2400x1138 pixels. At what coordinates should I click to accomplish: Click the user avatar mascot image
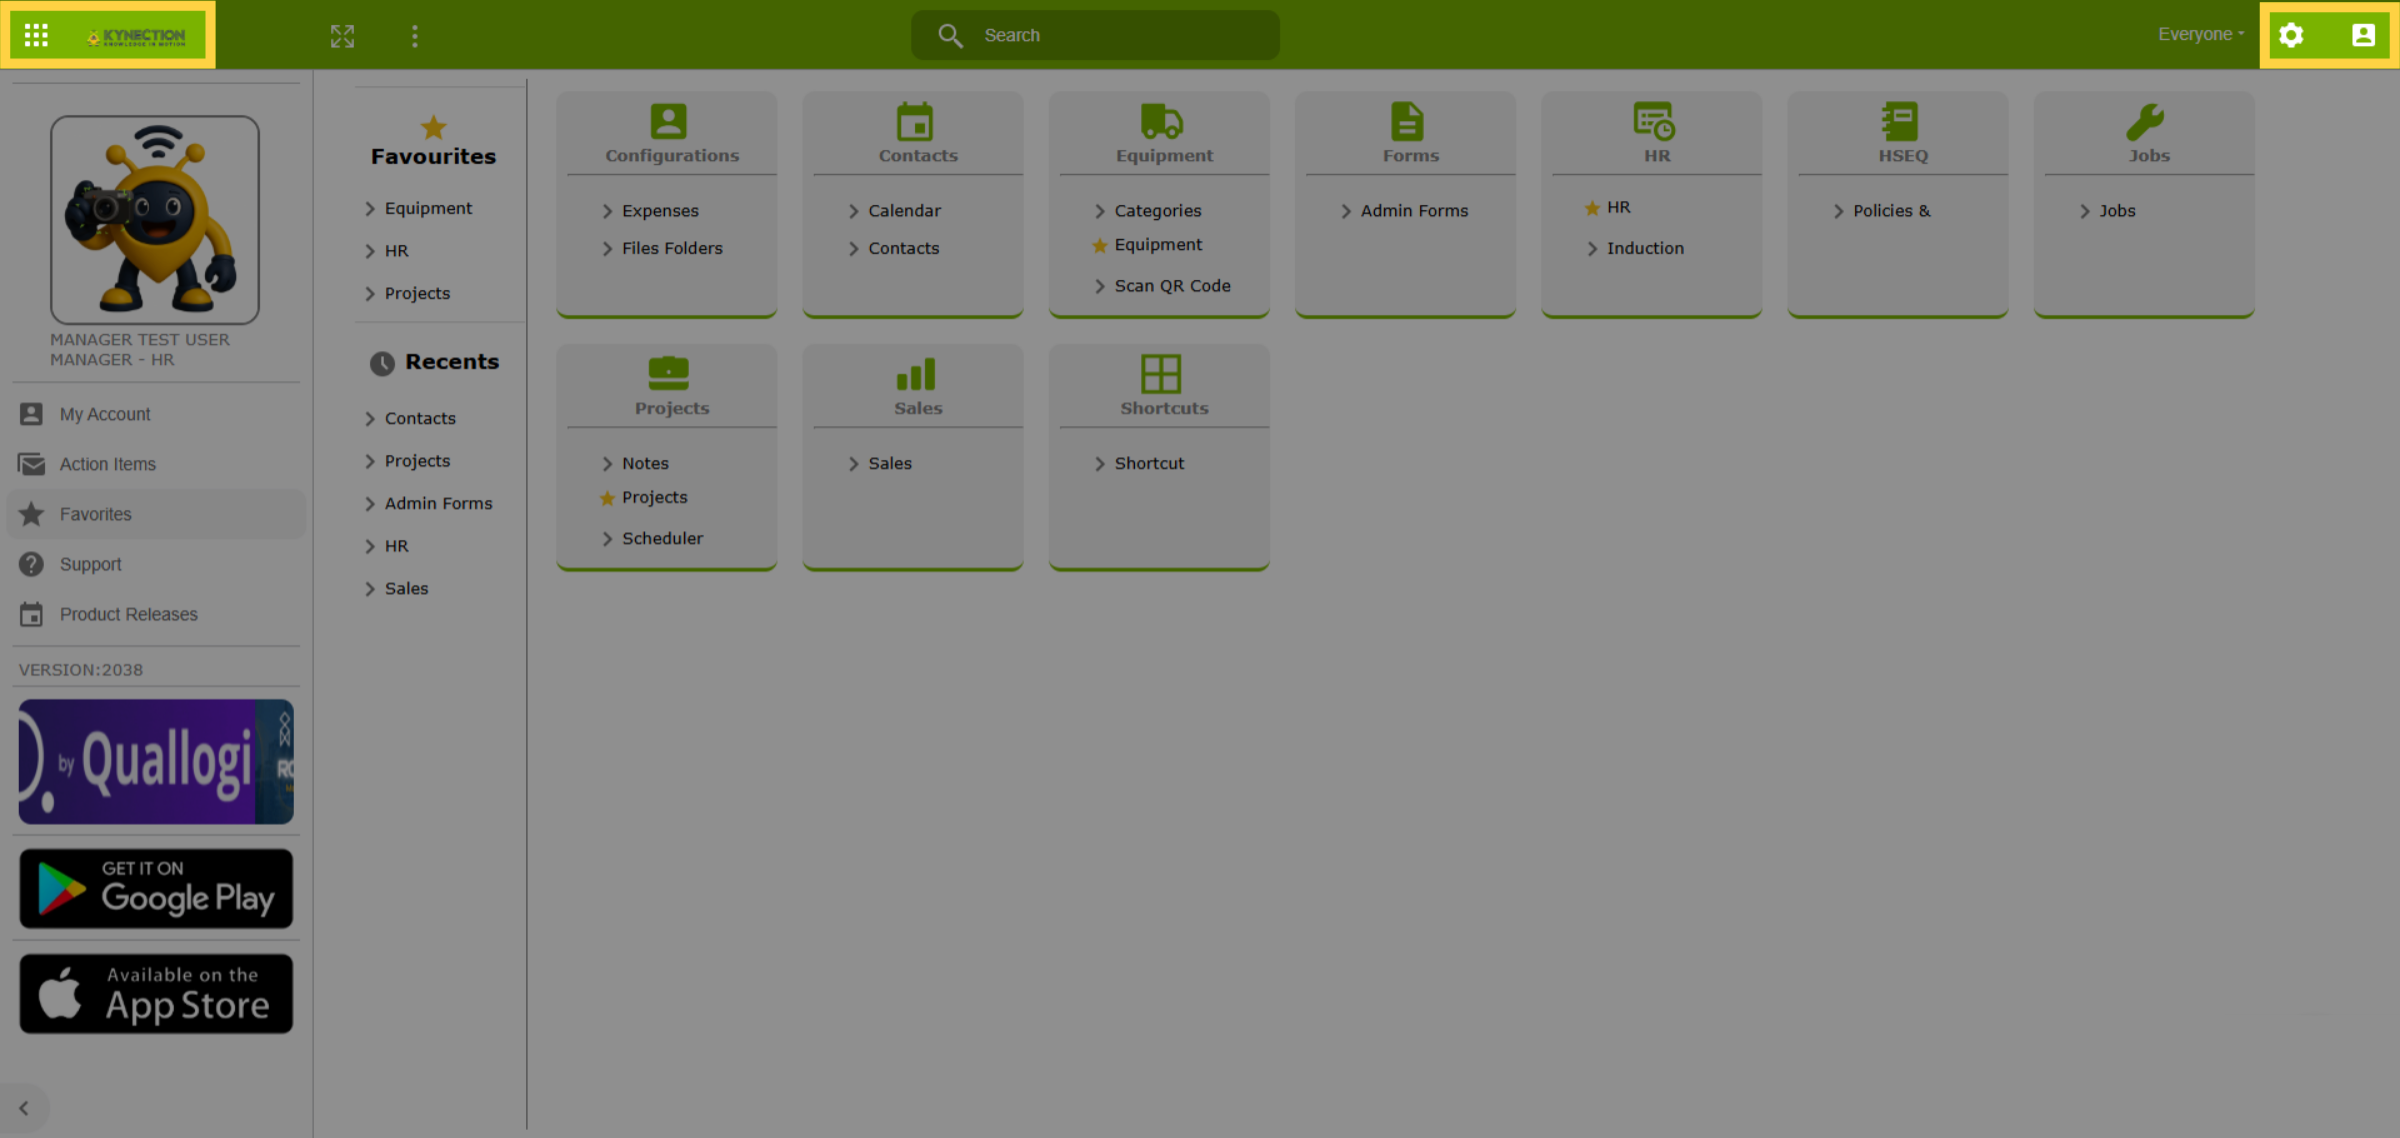[155, 219]
